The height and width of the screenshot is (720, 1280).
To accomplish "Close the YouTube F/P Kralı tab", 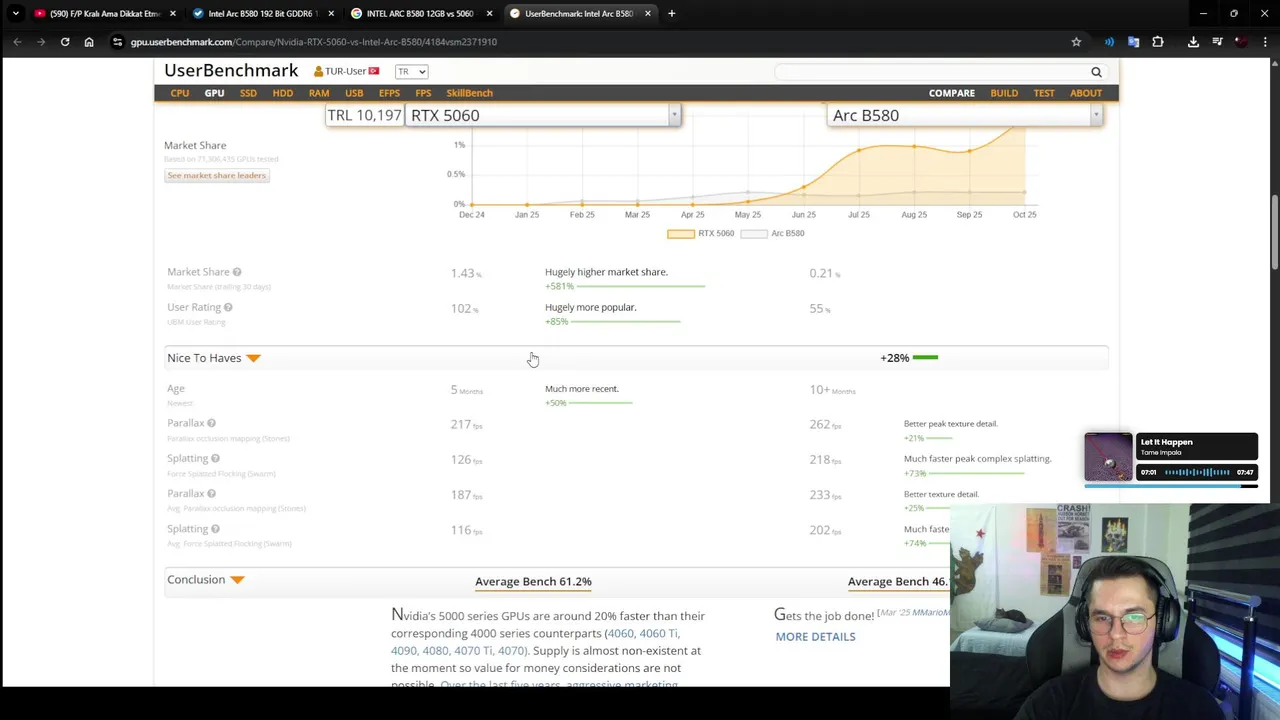I will coord(173,13).
